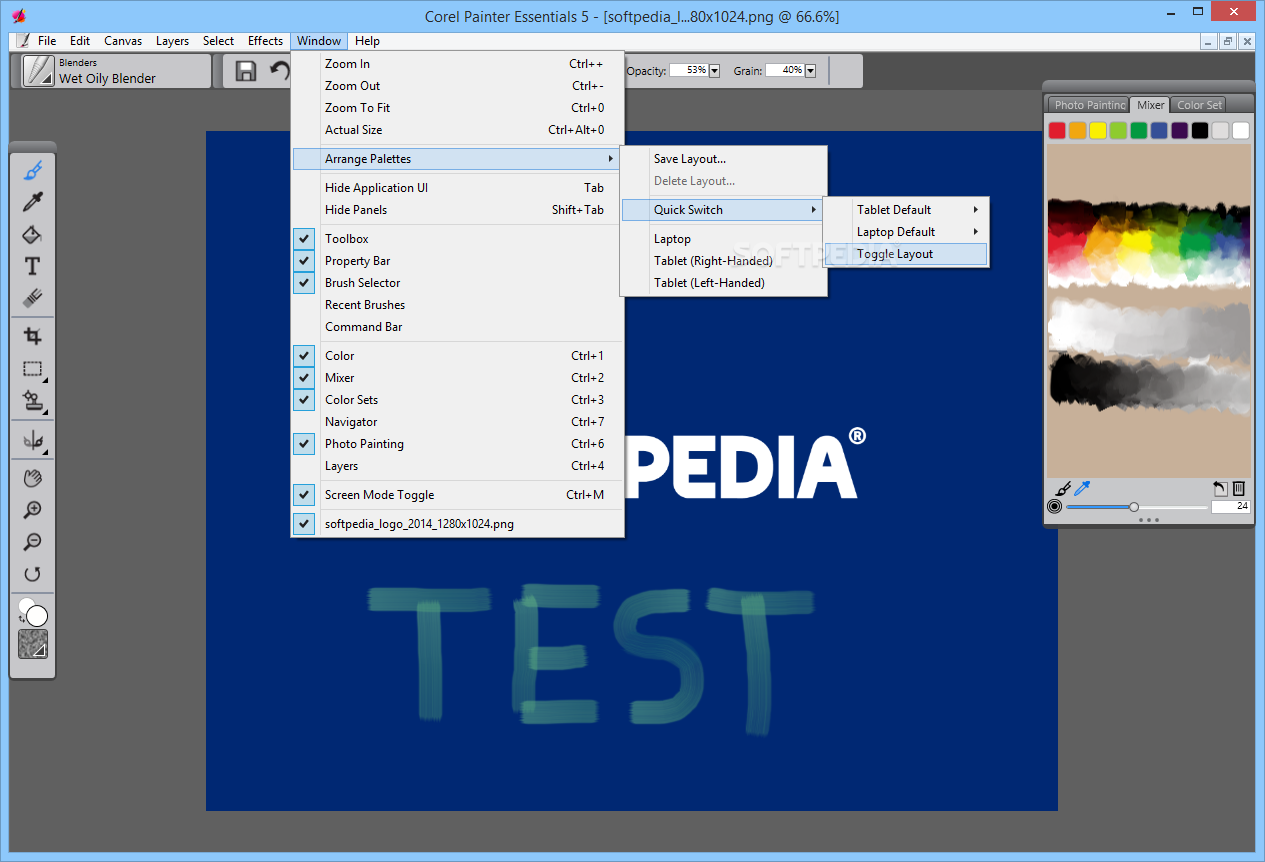Expand the Tablet Default submenu
Image resolution: width=1265 pixels, height=862 pixels.
(907, 210)
